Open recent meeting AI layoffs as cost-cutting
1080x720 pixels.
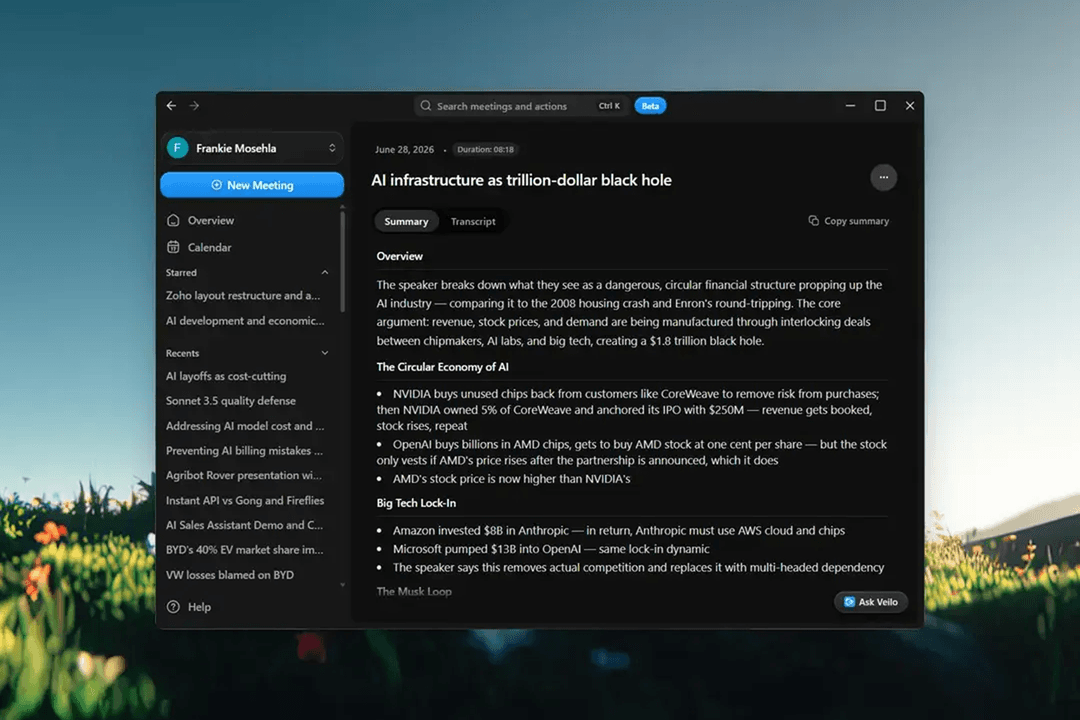click(x=226, y=376)
